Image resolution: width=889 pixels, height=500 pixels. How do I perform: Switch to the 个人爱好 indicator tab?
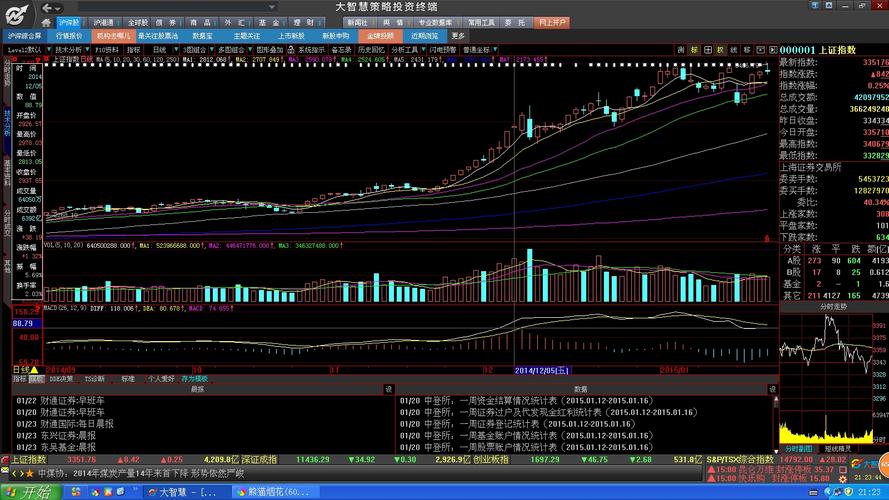coord(162,379)
